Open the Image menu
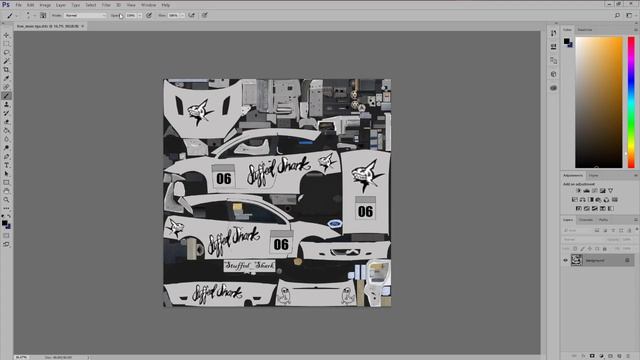 45,5
